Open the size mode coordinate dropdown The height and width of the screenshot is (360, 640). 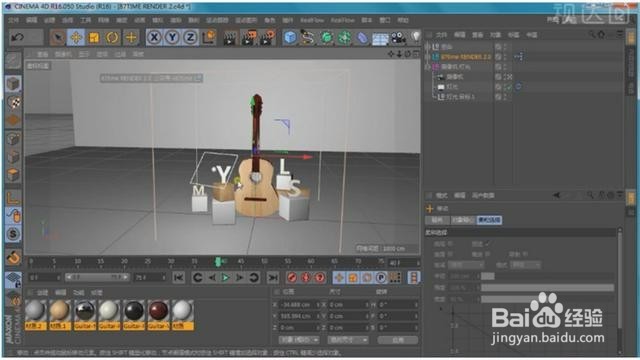[x=348, y=340]
